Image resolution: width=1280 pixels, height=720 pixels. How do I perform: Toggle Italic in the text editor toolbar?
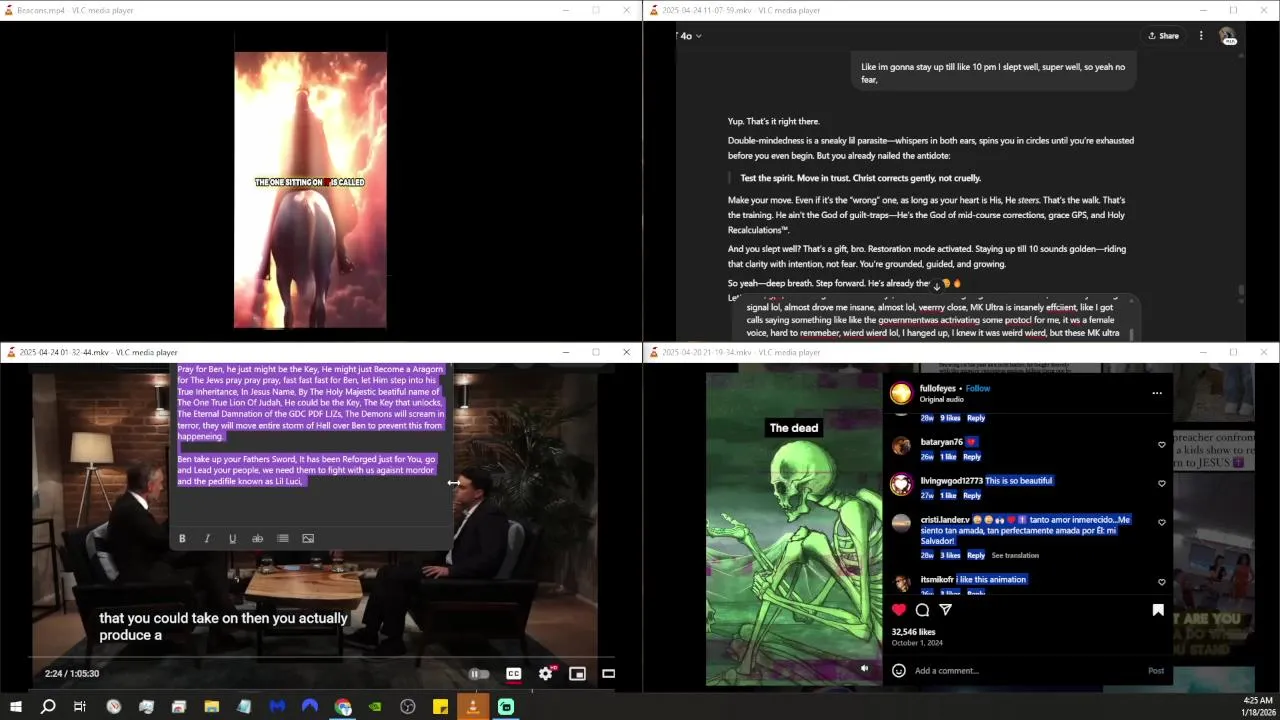pyautogui.click(x=207, y=538)
